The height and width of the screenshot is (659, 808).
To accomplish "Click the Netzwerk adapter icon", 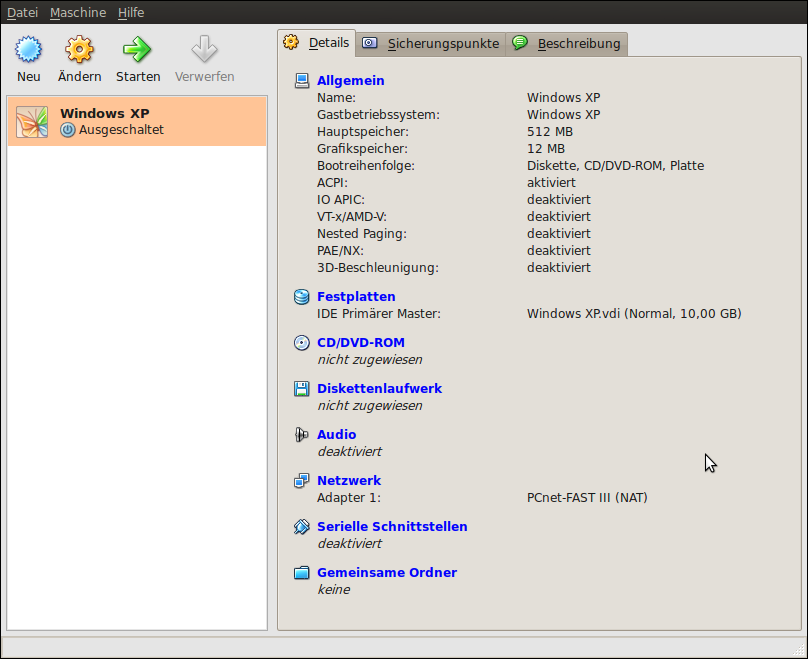I will click(302, 481).
